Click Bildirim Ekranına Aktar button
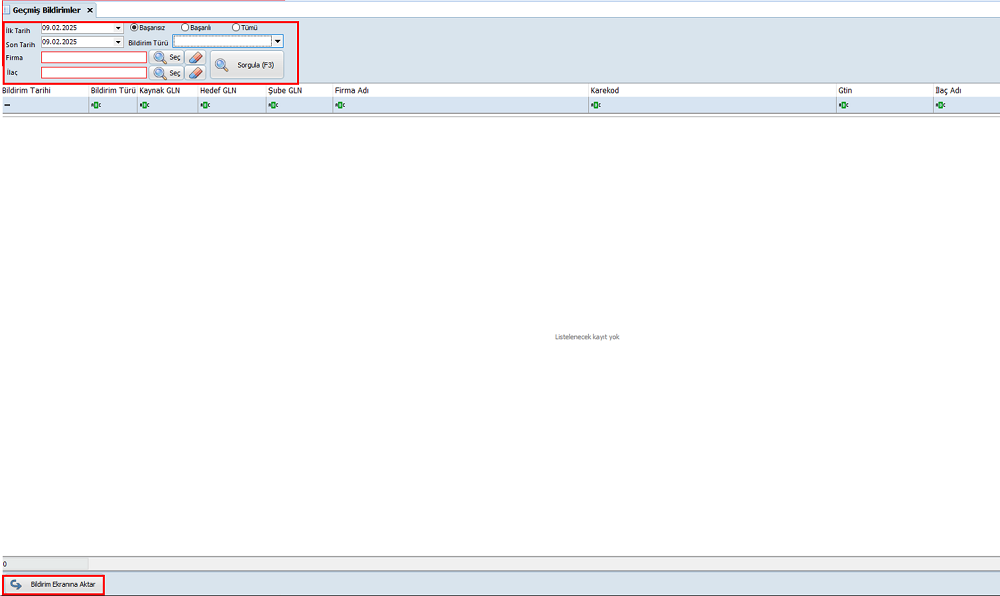Image resolution: width=1000 pixels, height=596 pixels. 54,584
